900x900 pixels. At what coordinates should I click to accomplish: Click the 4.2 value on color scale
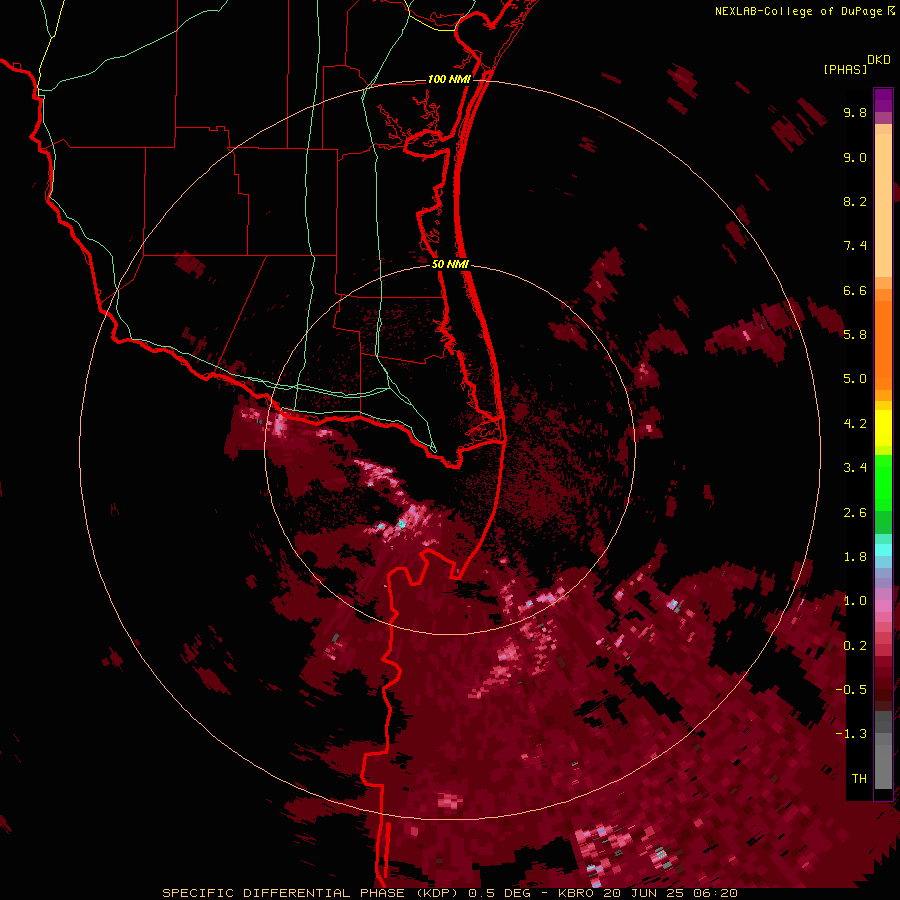click(855, 424)
